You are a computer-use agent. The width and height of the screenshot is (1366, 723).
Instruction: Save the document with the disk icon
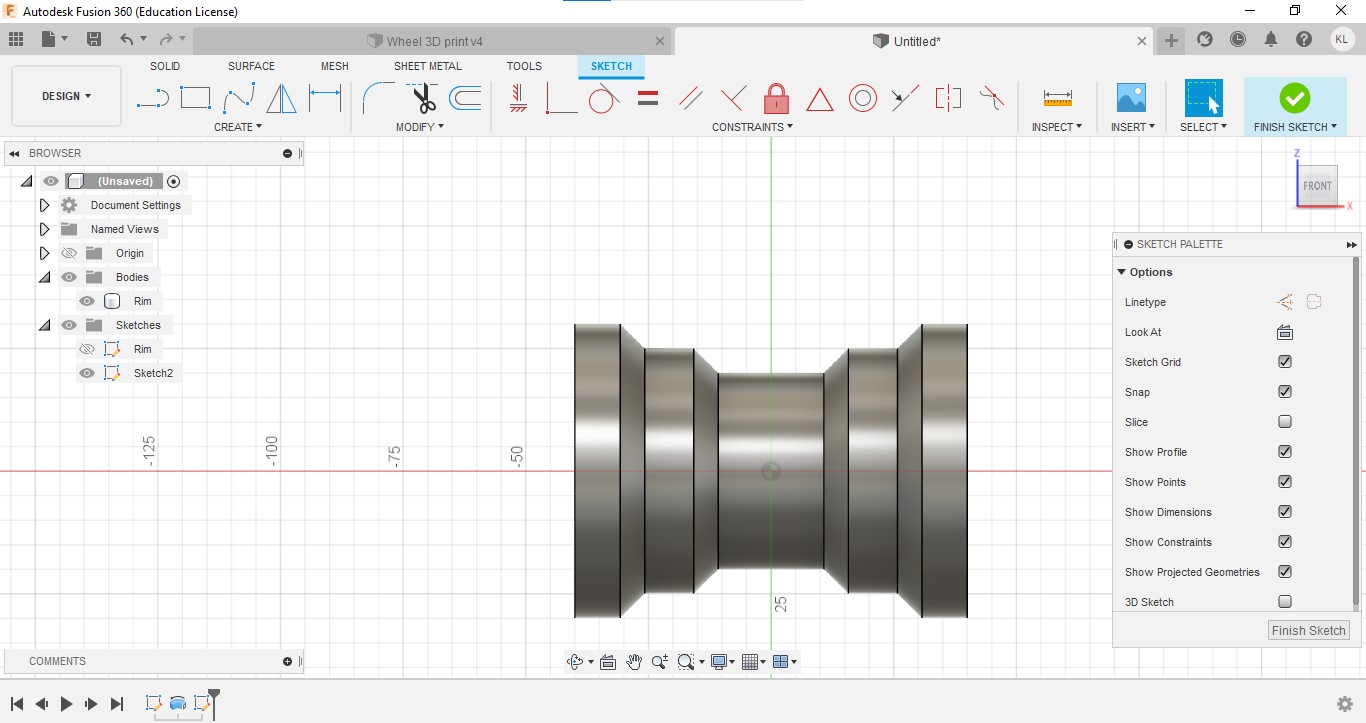pyautogui.click(x=94, y=40)
